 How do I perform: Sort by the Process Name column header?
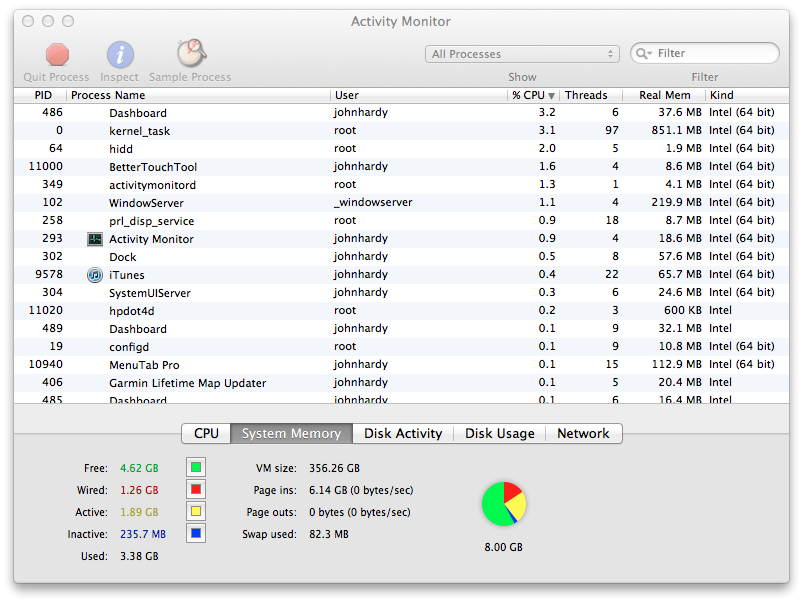[x=199, y=95]
